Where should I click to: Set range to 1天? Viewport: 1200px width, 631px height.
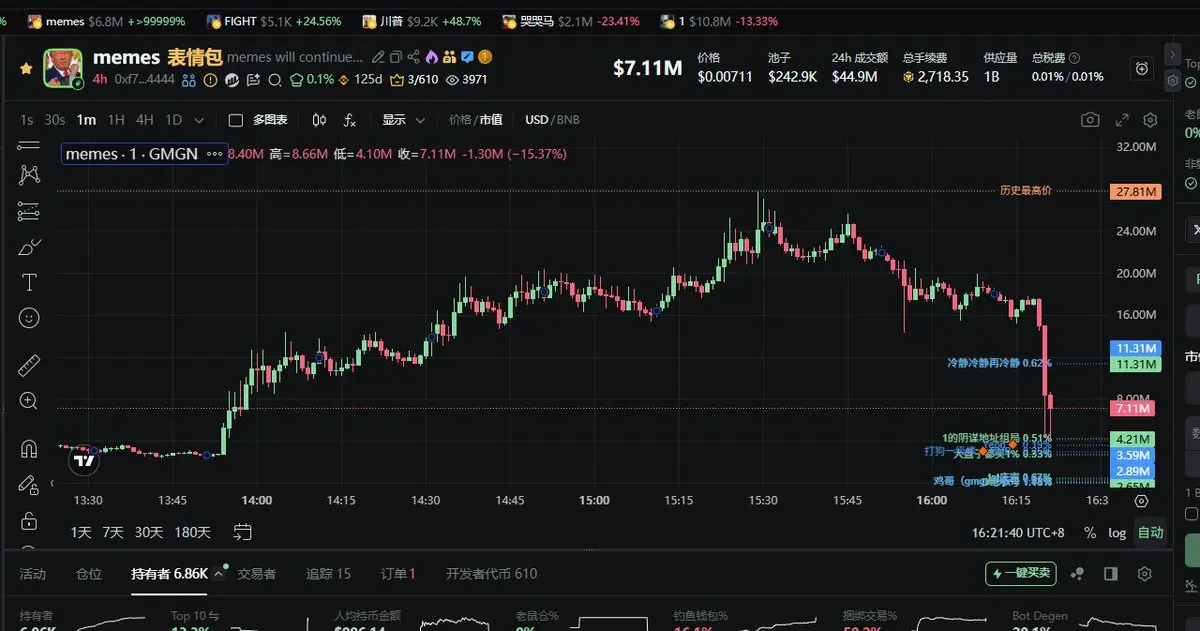pos(82,532)
